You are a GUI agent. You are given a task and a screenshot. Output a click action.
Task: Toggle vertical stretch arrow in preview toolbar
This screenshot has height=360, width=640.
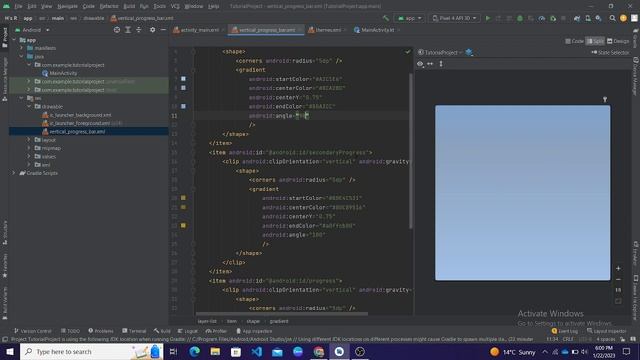click(441, 64)
